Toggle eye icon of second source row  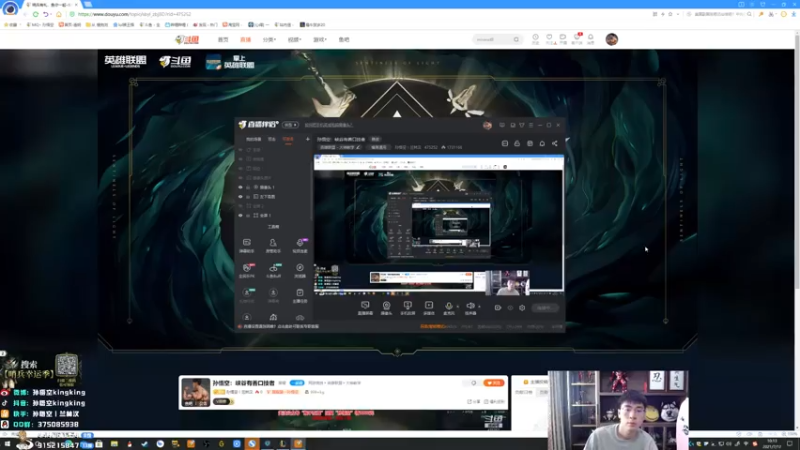coord(240,159)
